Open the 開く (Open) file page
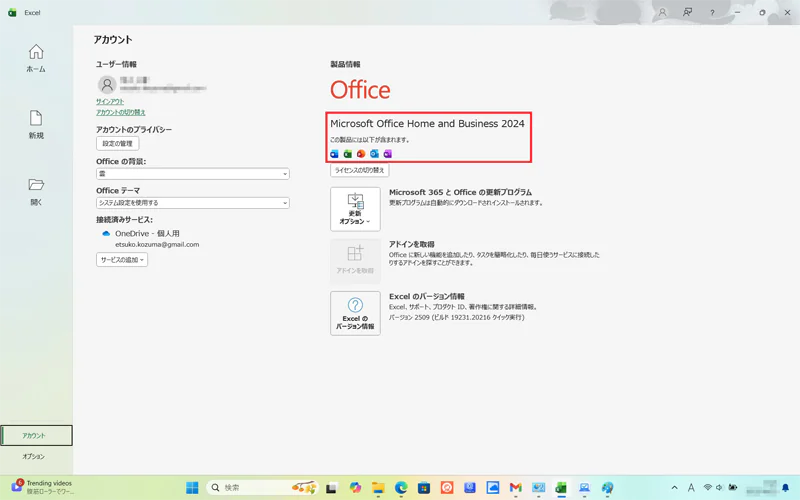Image resolution: width=800 pixels, height=500 pixels. point(36,191)
